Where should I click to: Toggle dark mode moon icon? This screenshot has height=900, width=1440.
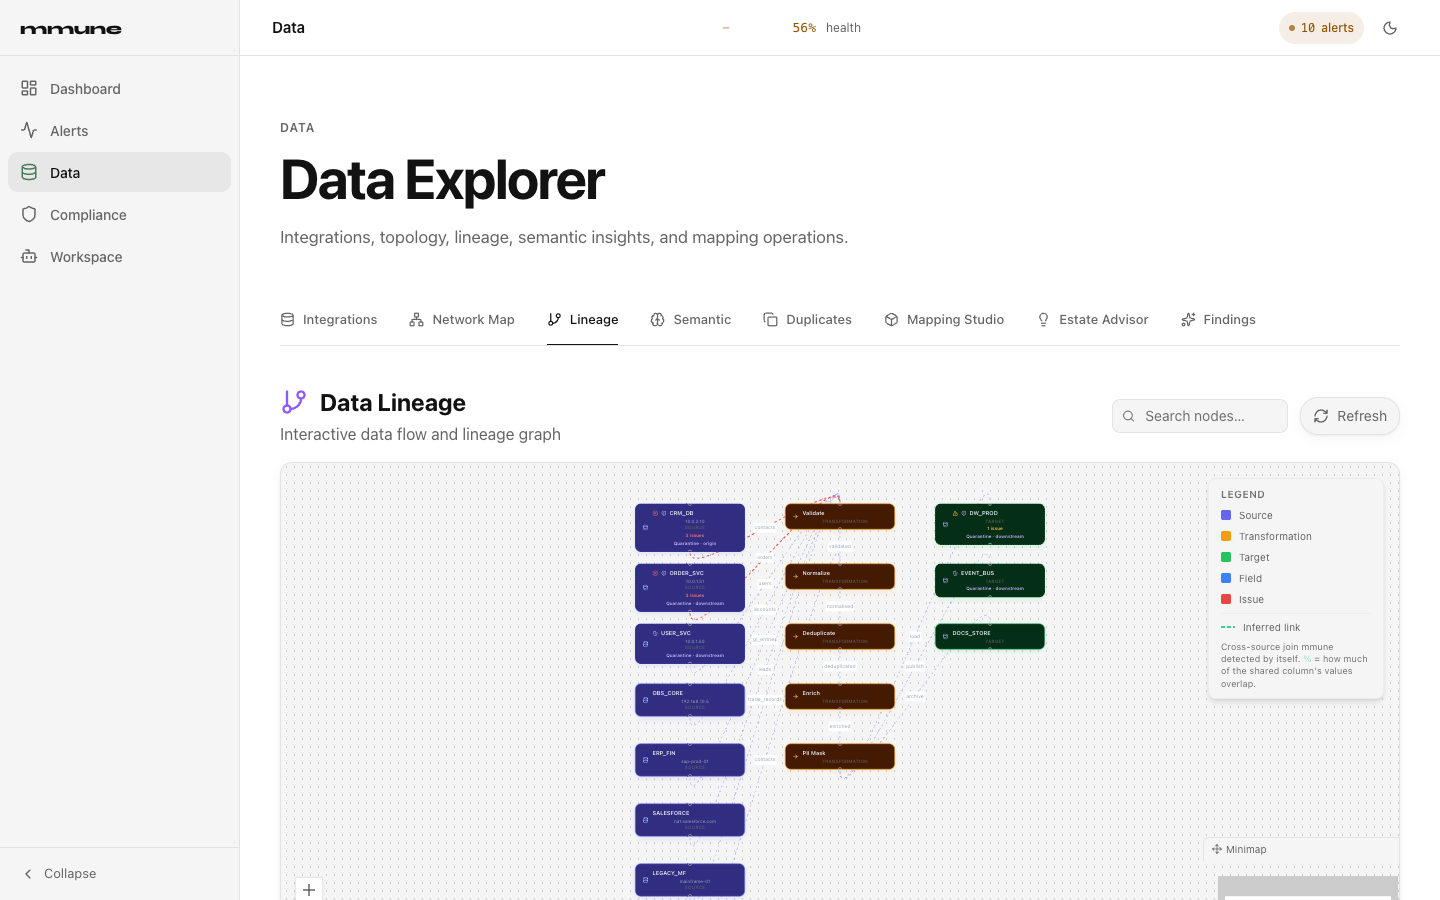pyautogui.click(x=1390, y=28)
